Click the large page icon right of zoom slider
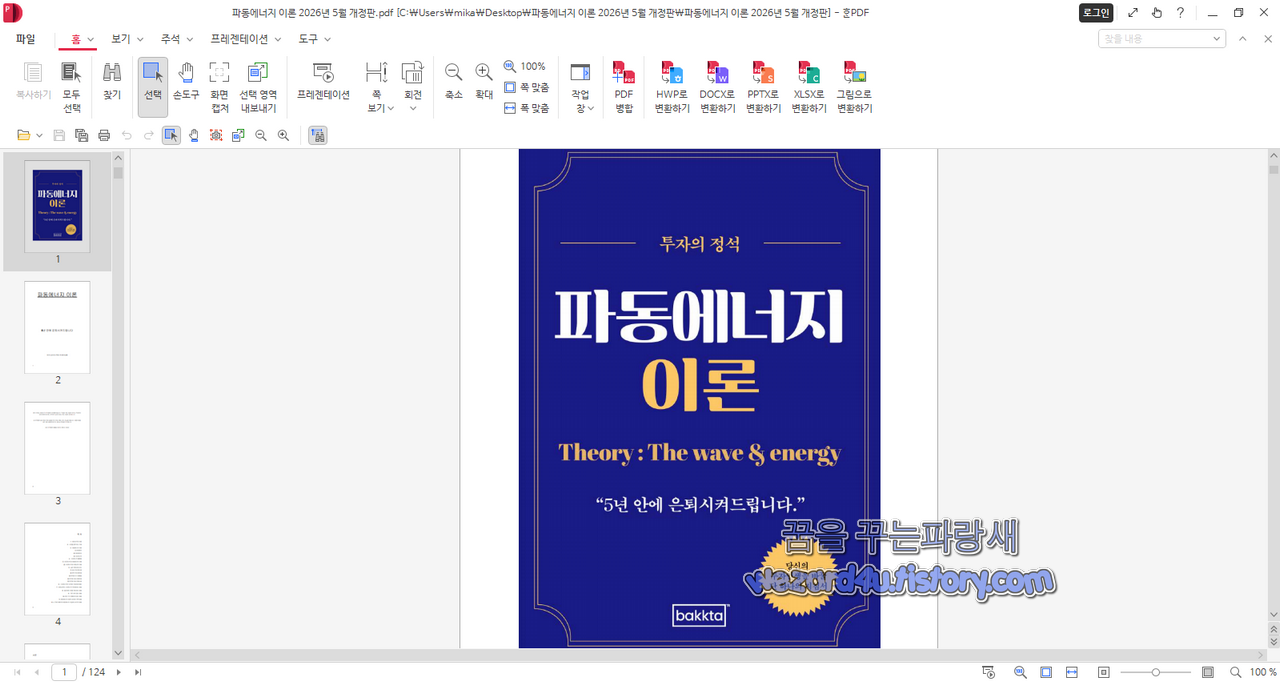Screen dimensions: 1280x682 pyautogui.click(x=1208, y=672)
